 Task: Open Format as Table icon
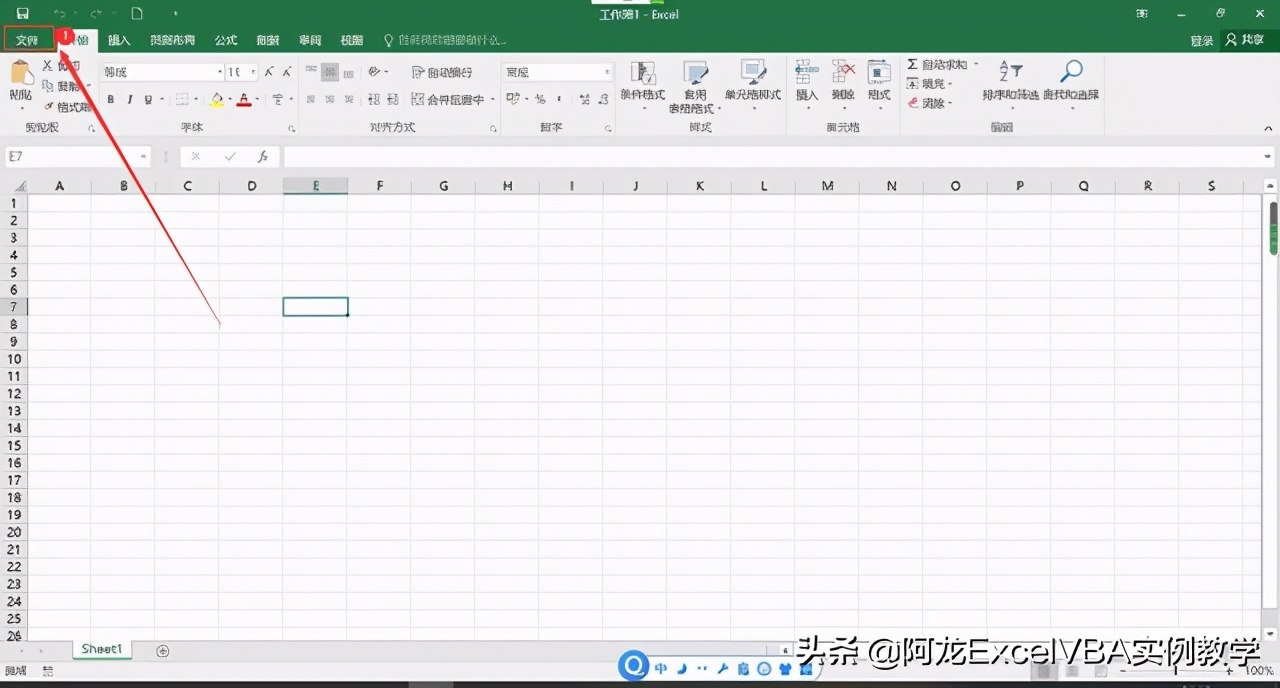tap(695, 73)
